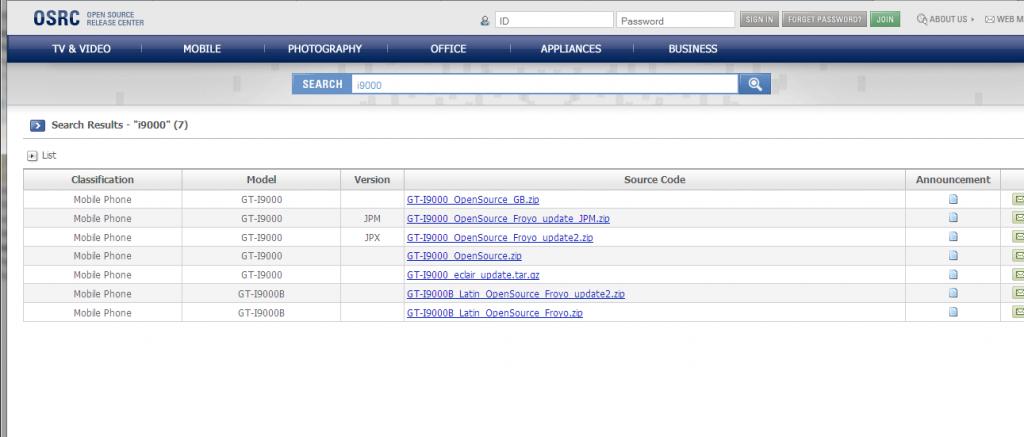Click the OSRC Open Source Release Center logo

89,18
